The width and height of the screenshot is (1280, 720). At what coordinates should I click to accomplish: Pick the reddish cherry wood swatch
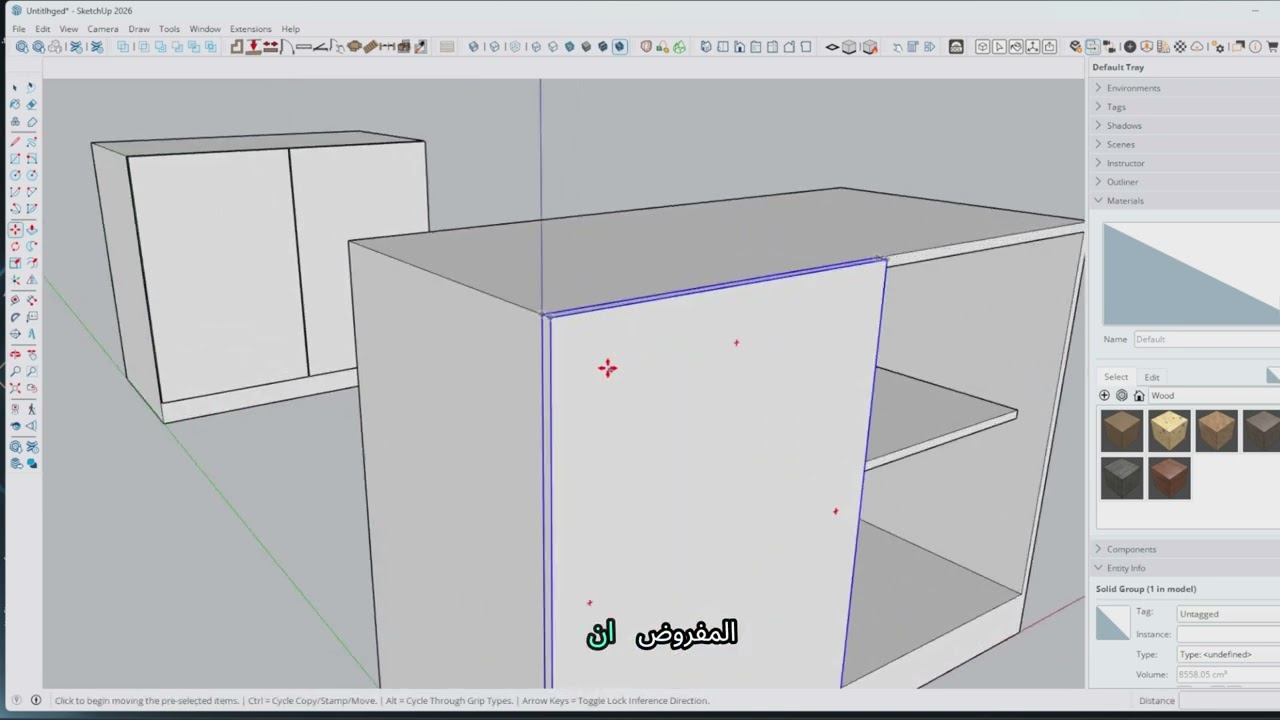click(1169, 478)
